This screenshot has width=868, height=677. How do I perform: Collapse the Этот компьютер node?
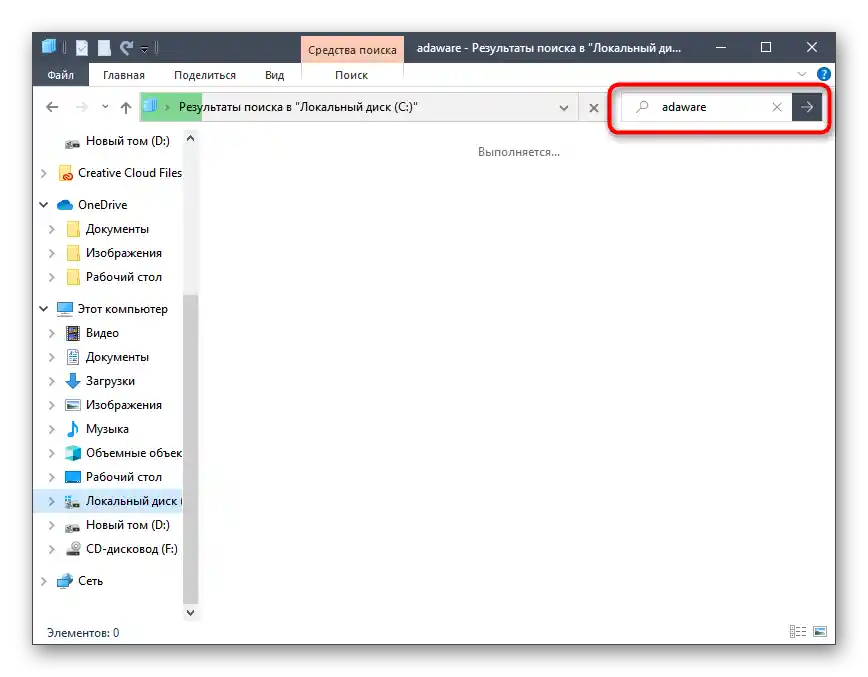pos(44,309)
